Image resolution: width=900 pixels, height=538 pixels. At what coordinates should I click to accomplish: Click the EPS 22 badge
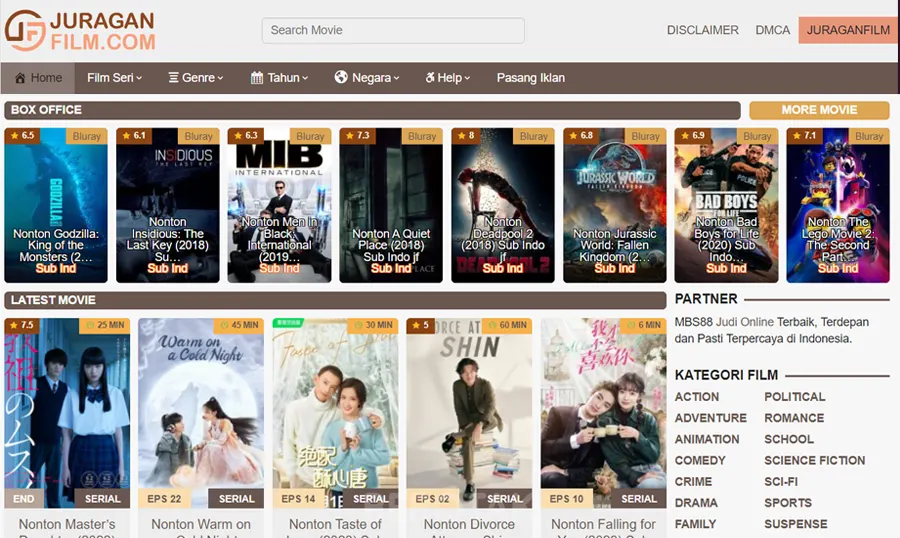pyautogui.click(x=164, y=499)
